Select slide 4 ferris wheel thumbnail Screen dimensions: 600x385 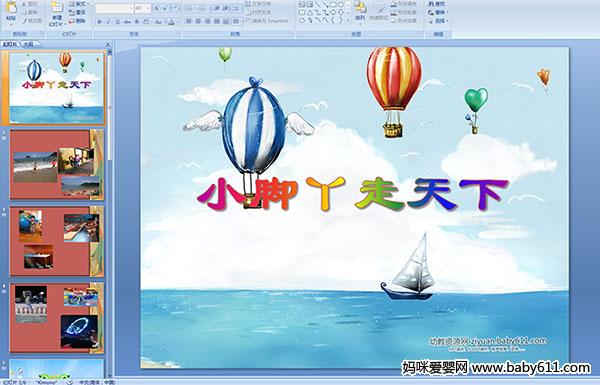coord(57,318)
